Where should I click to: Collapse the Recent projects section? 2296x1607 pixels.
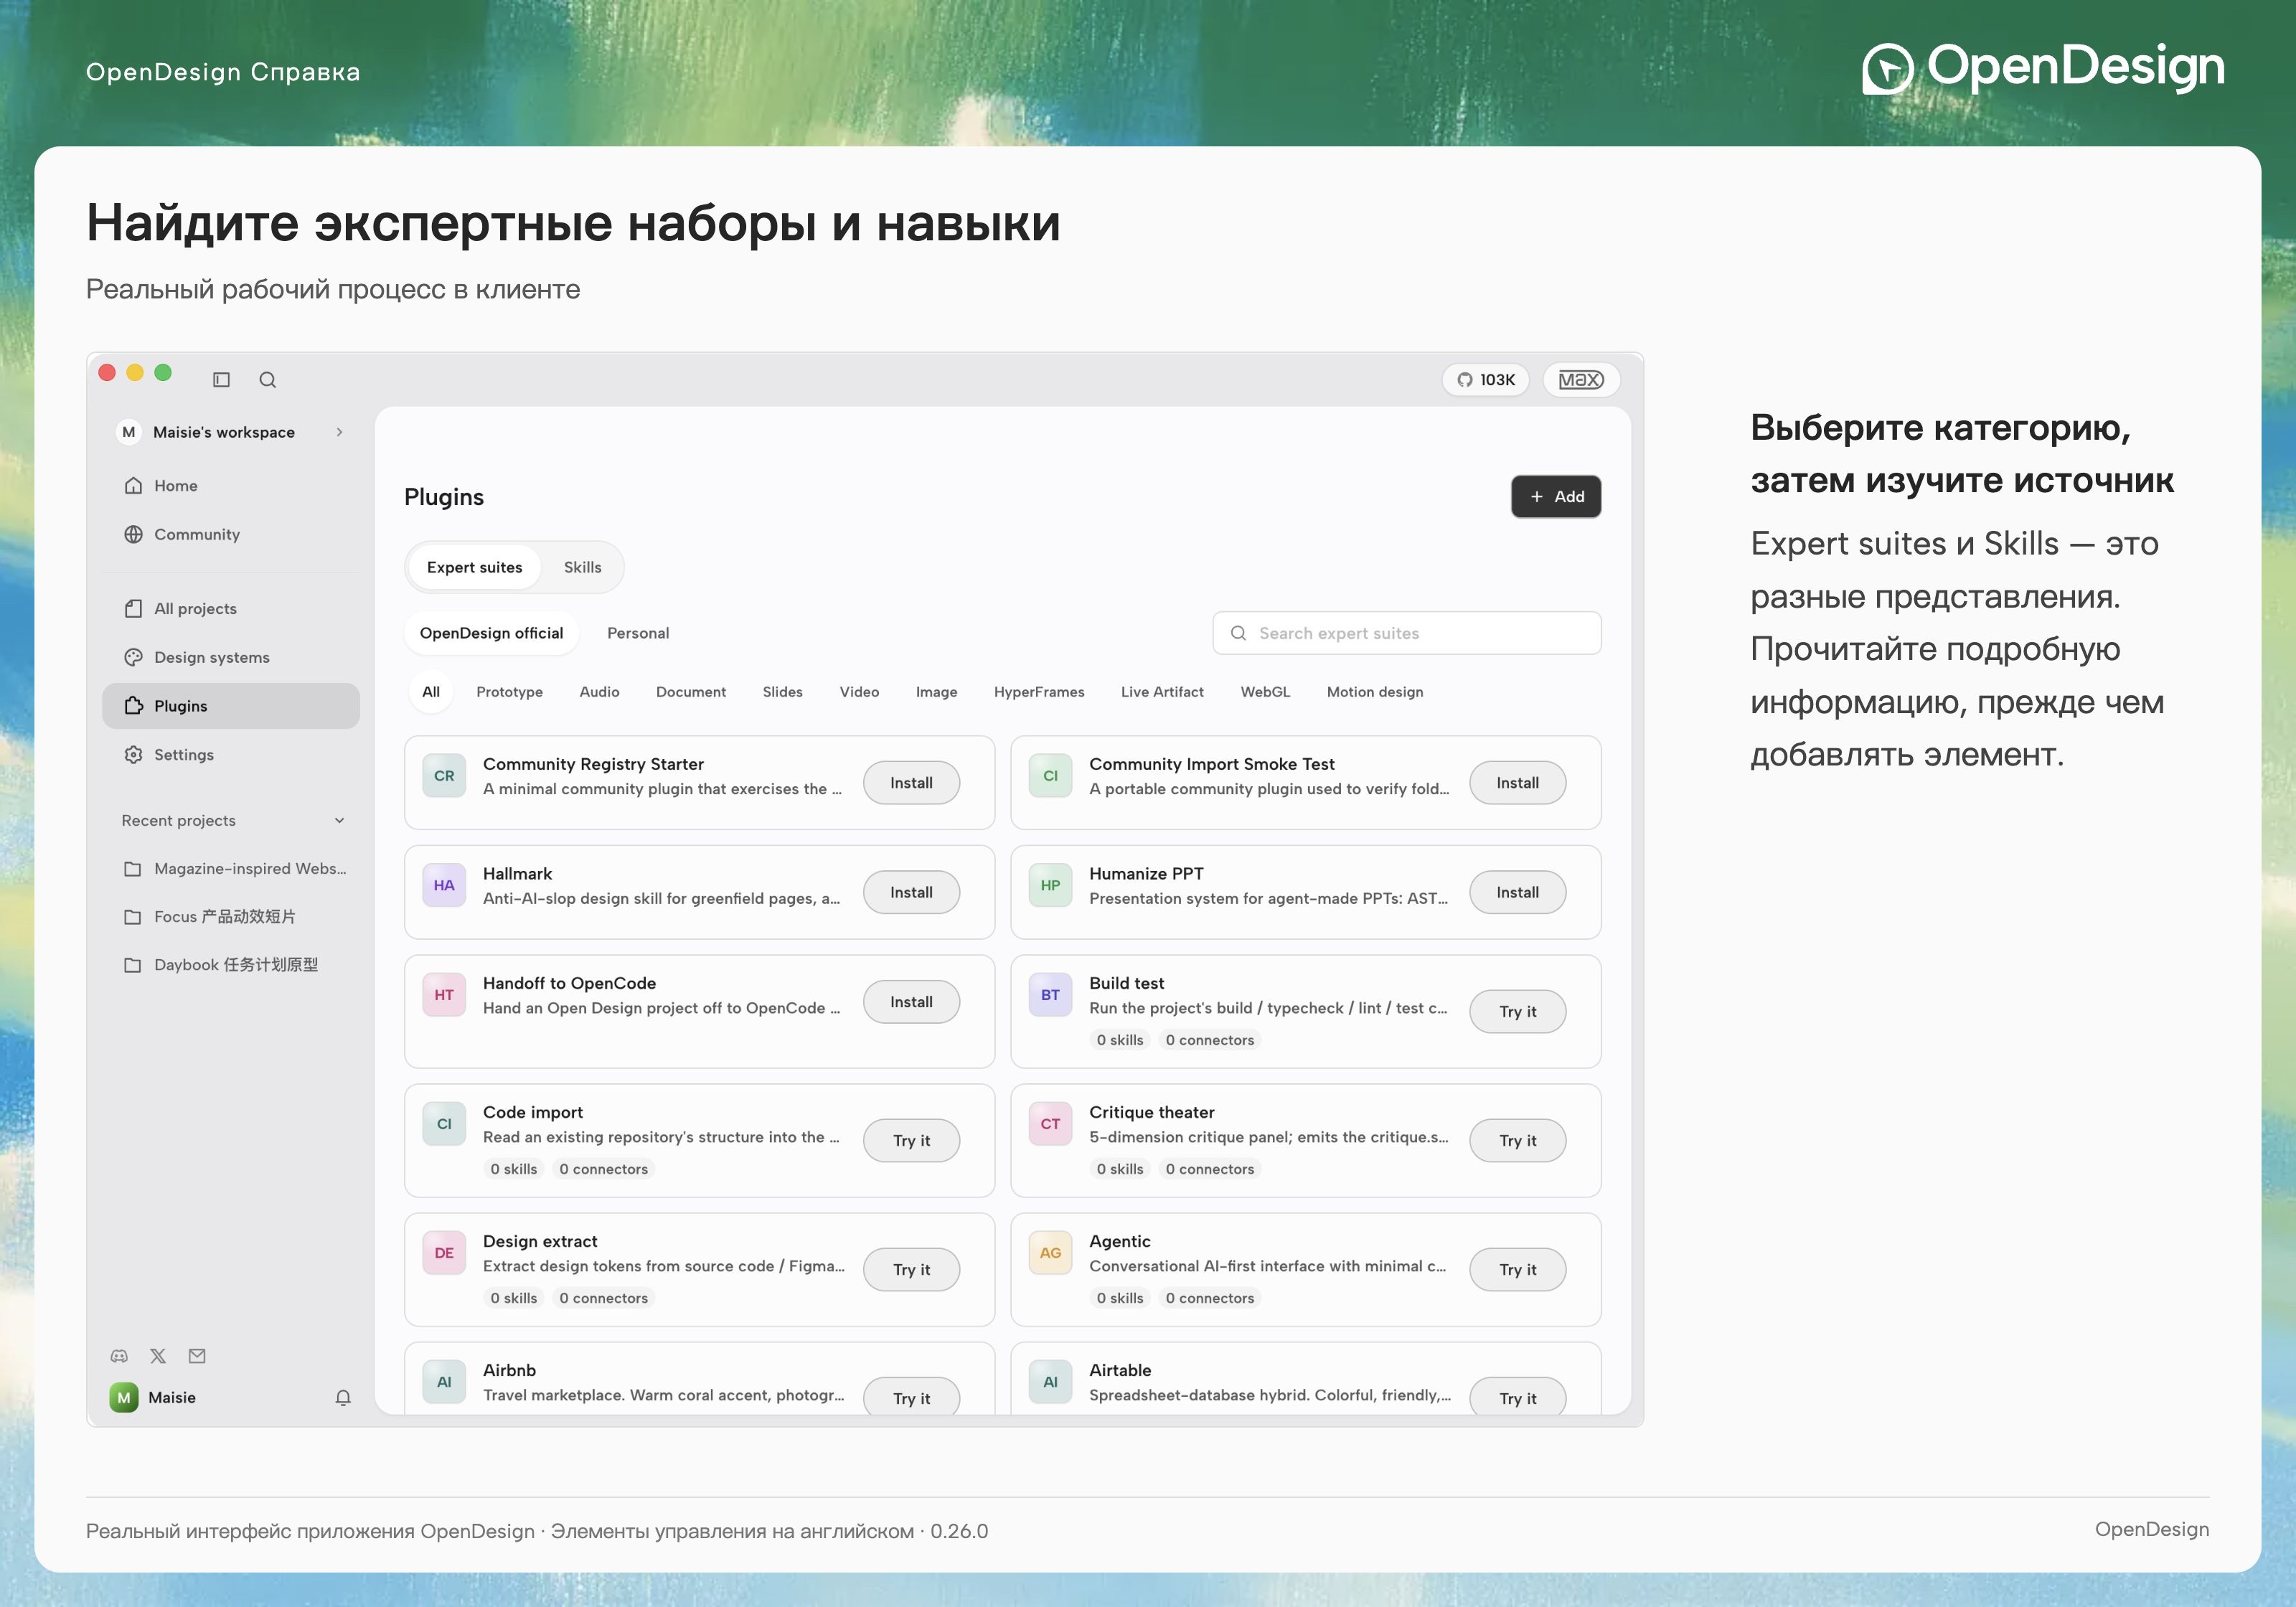340,820
